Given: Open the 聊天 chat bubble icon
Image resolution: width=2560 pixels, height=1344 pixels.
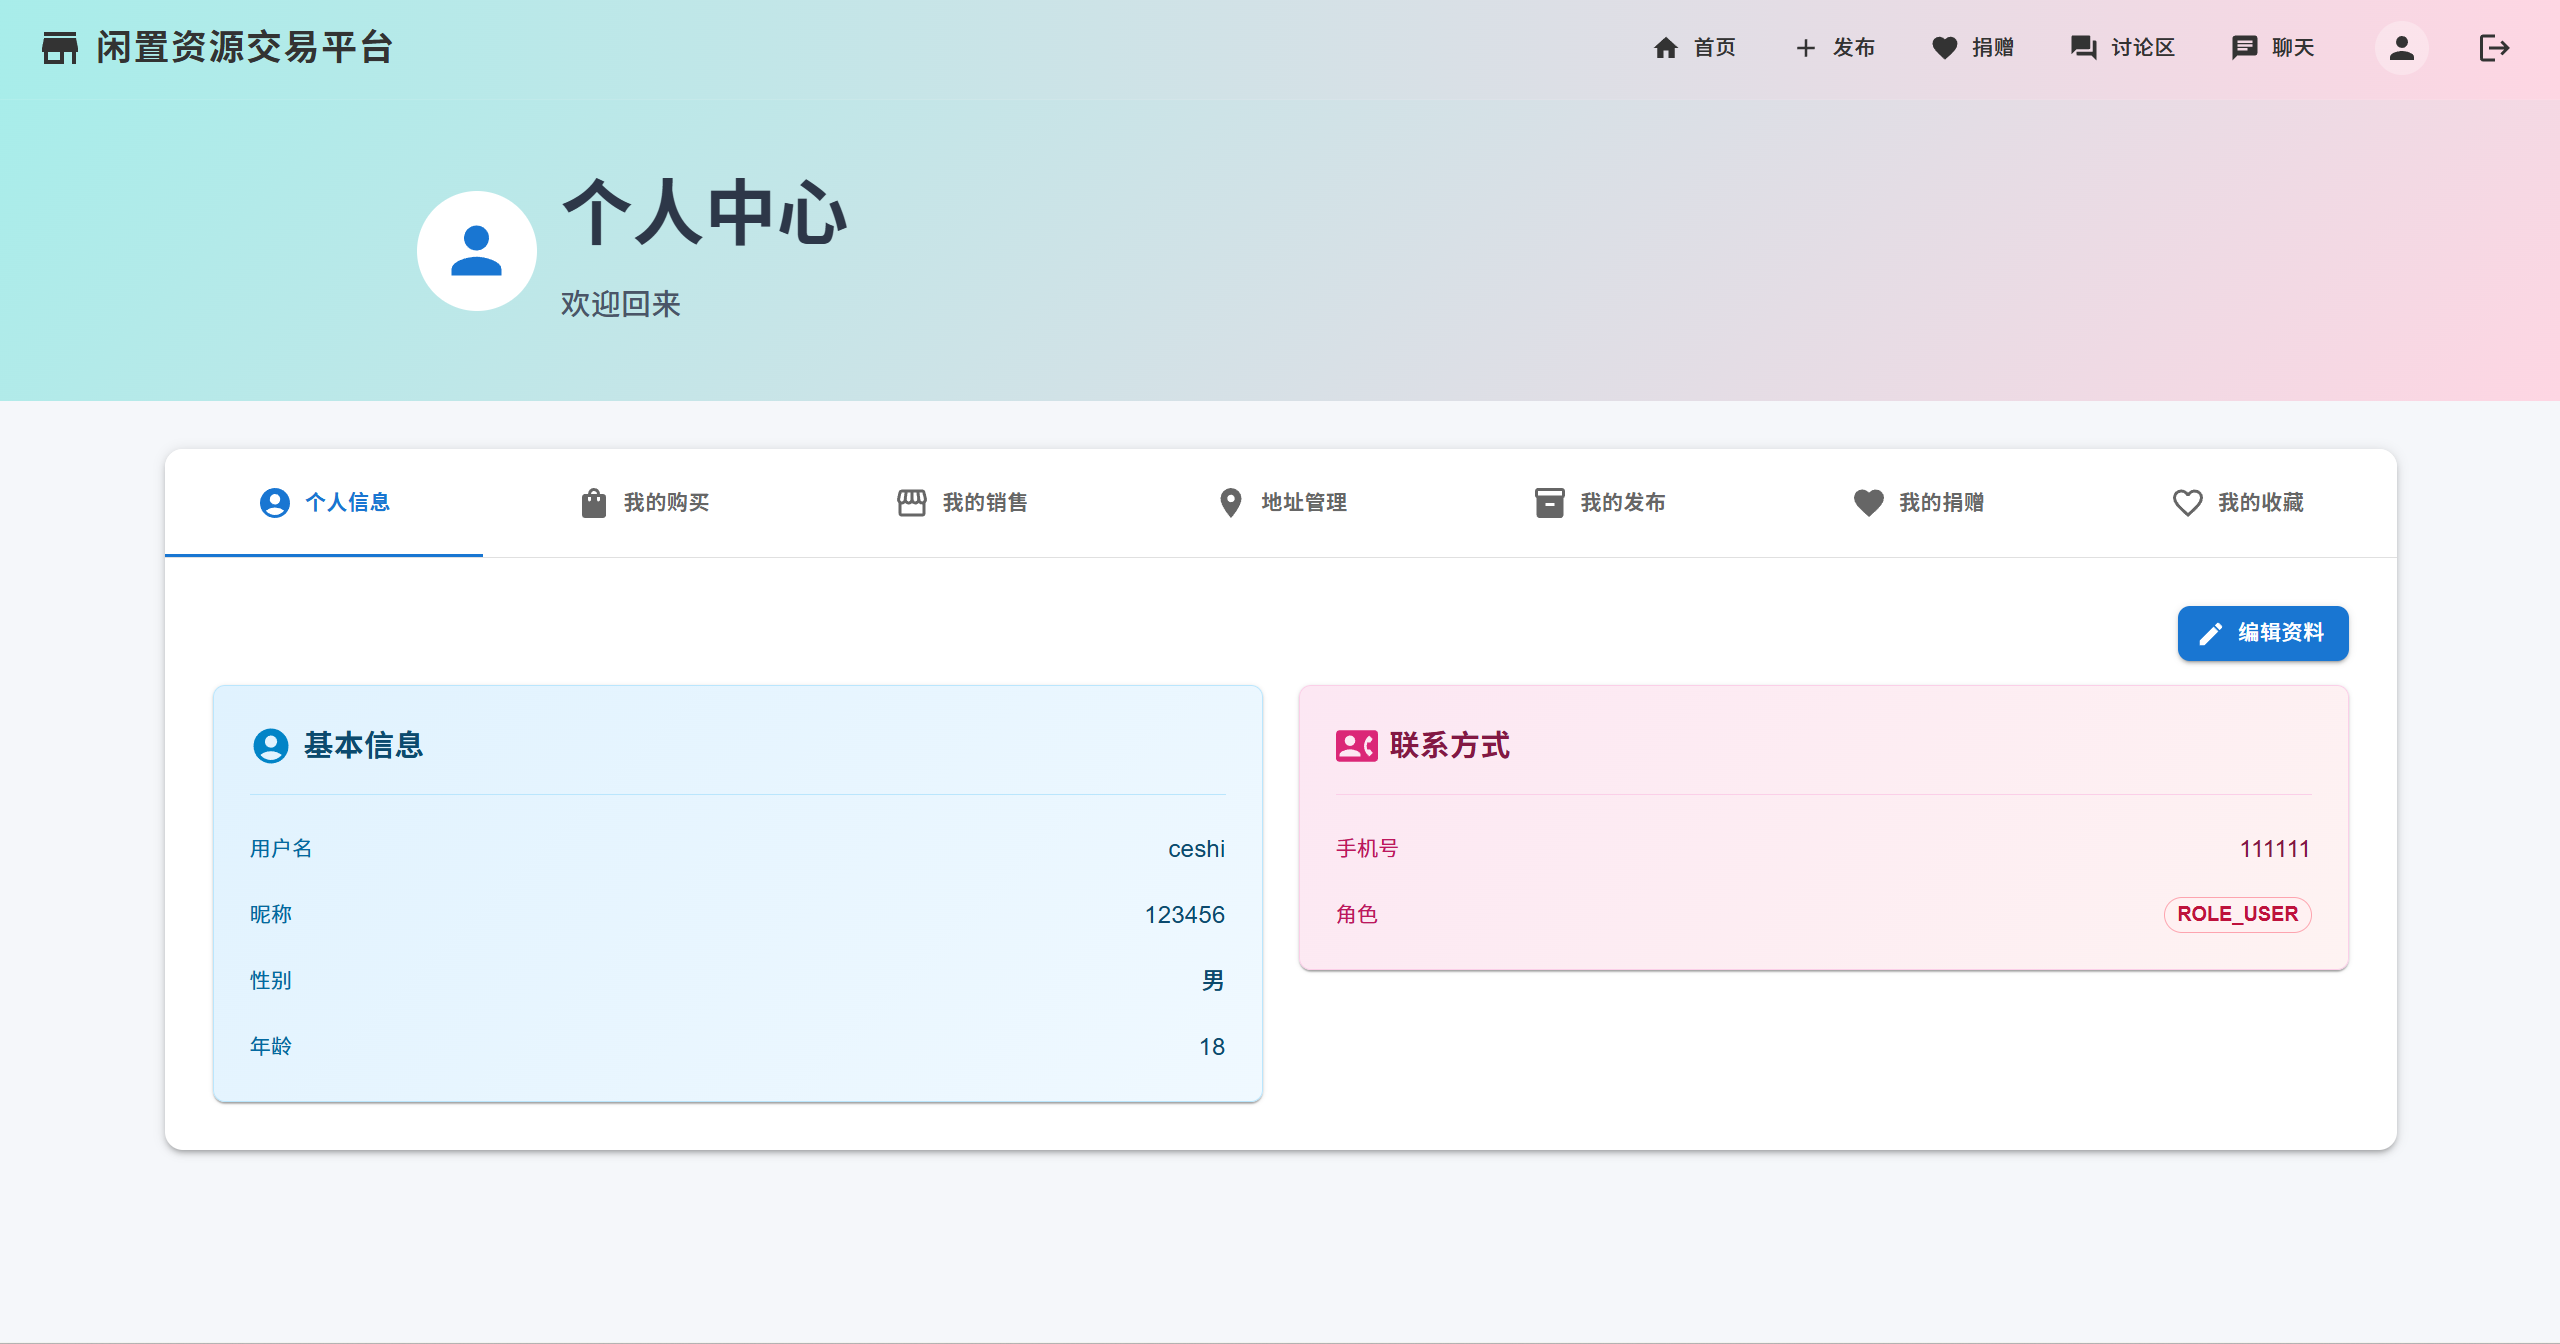Looking at the screenshot, I should pyautogui.click(x=2244, y=47).
